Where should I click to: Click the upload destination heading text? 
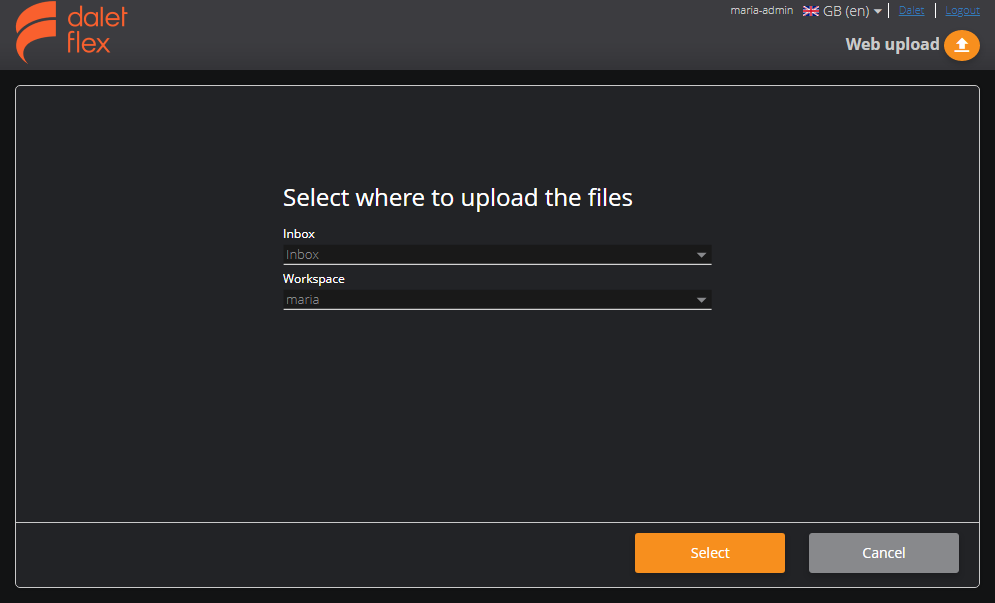tap(458, 197)
